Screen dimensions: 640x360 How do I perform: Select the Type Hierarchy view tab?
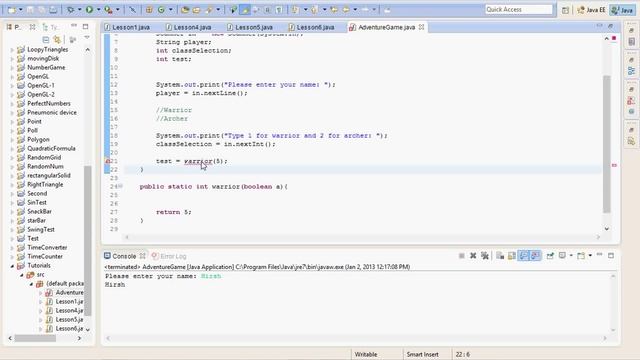point(50,27)
